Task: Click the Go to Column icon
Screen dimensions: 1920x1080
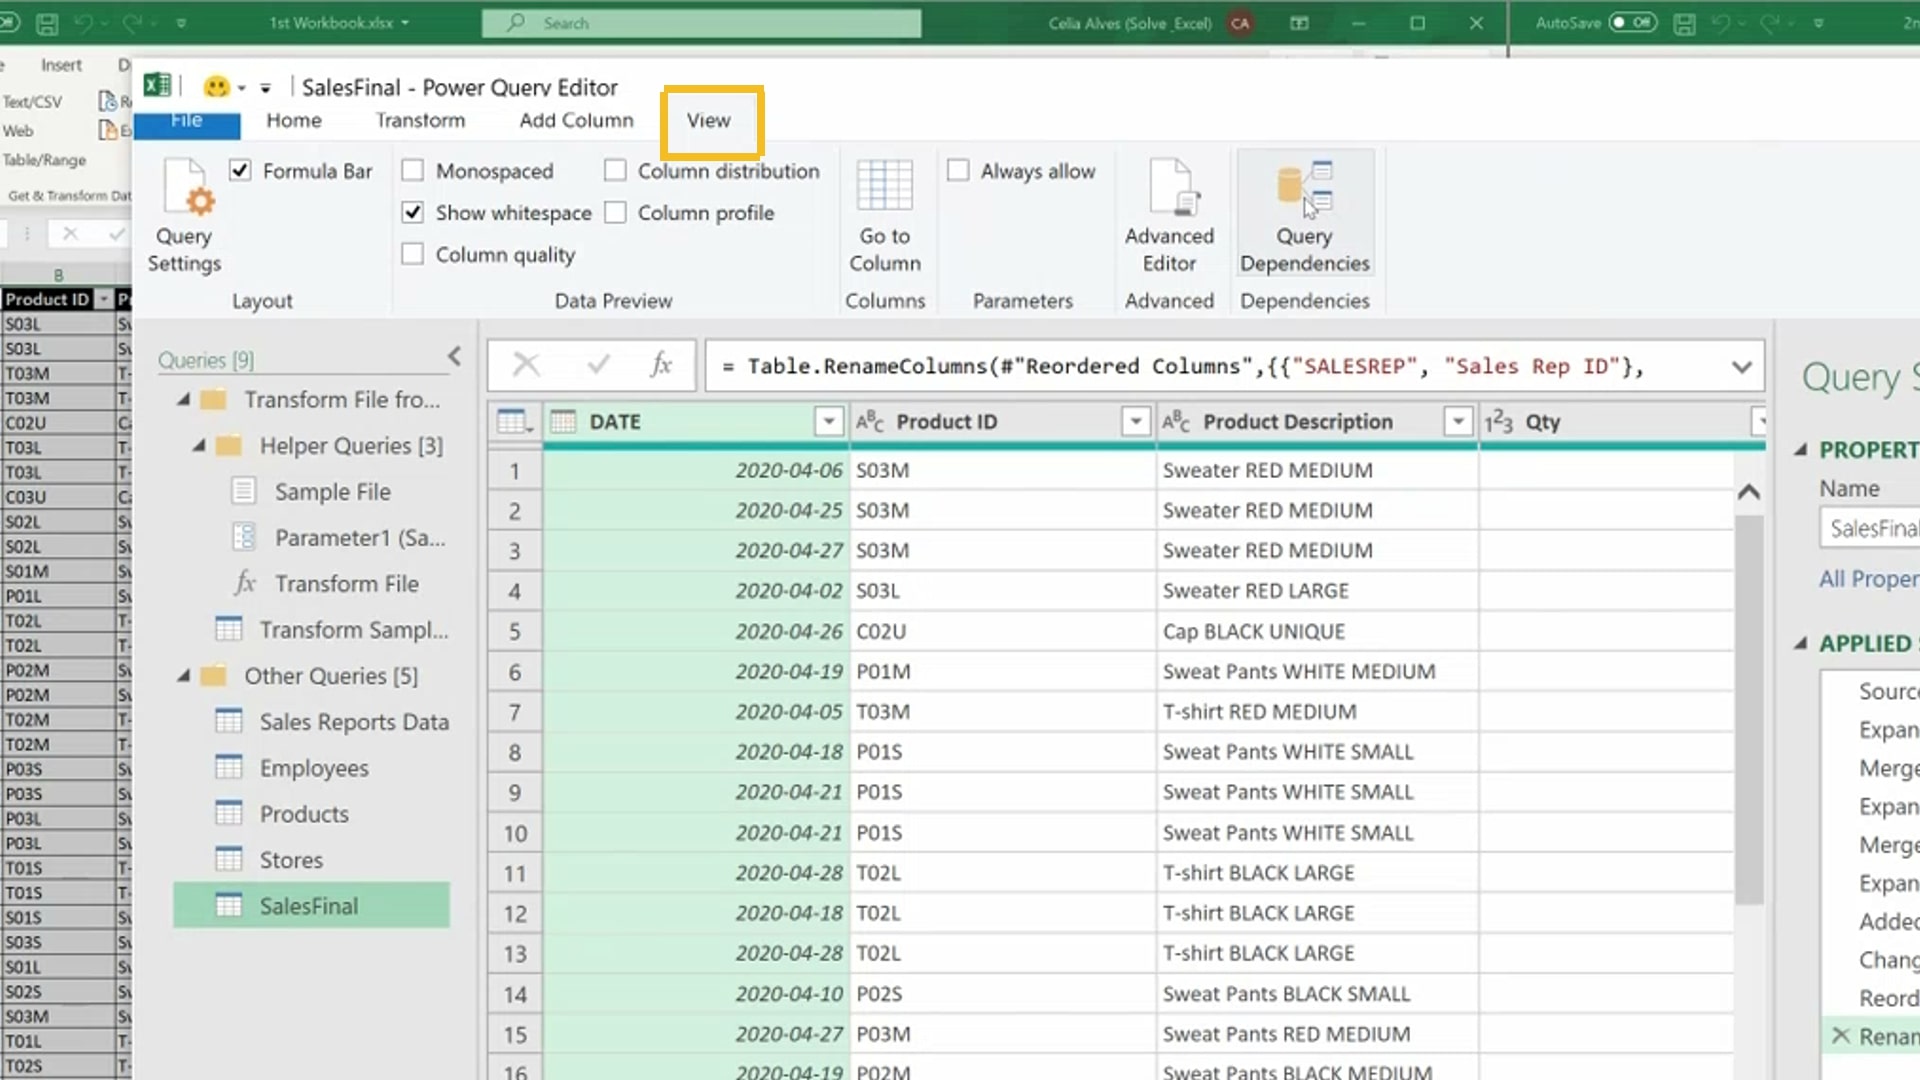Action: [x=885, y=186]
